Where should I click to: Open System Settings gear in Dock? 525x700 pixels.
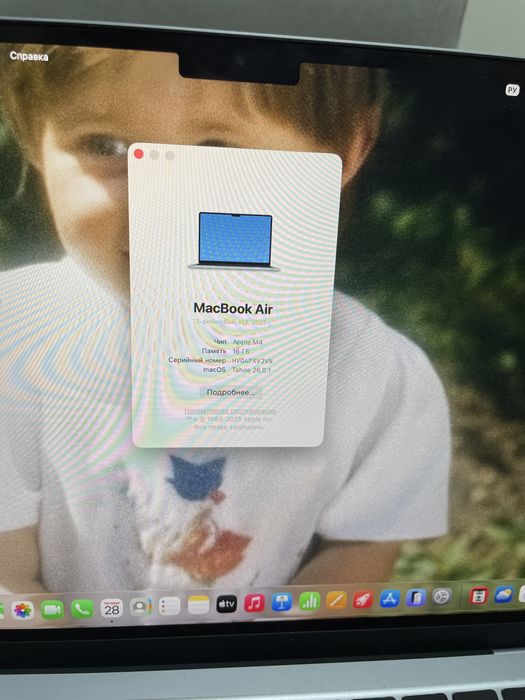click(442, 596)
